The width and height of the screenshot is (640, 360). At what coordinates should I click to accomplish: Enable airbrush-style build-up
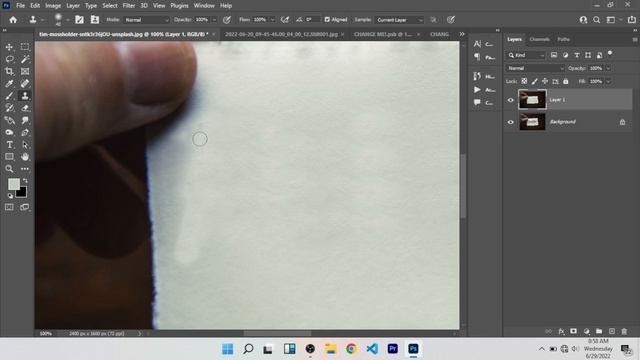coord(285,20)
